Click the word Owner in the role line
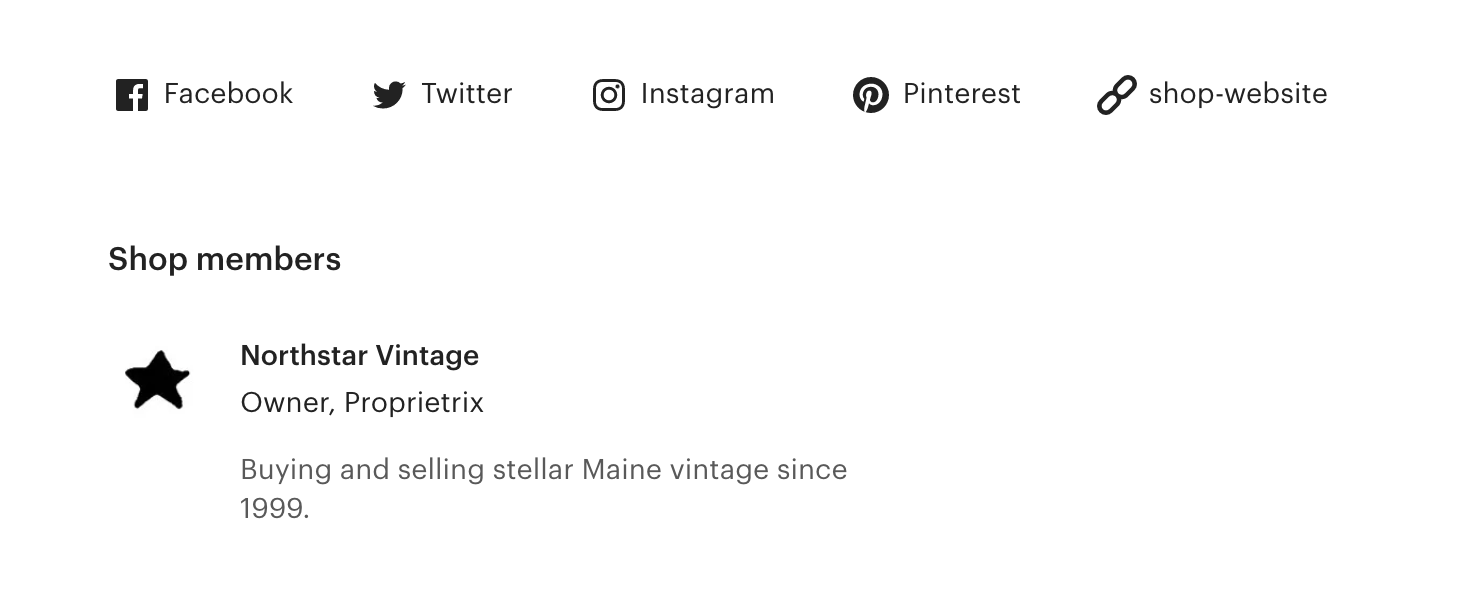The width and height of the screenshot is (1470, 596). (x=286, y=402)
